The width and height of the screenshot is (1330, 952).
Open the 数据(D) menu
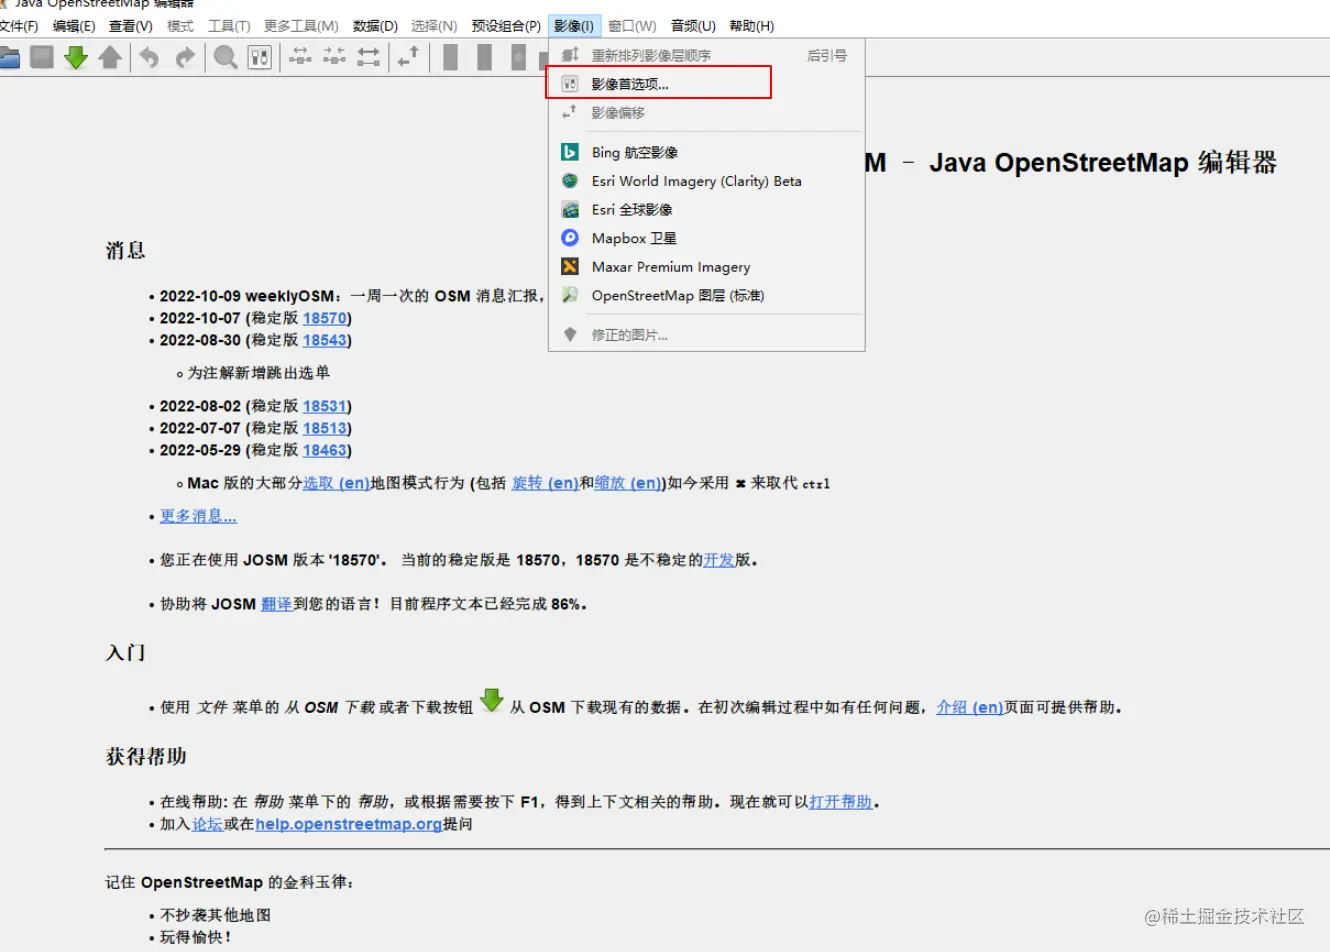[375, 26]
